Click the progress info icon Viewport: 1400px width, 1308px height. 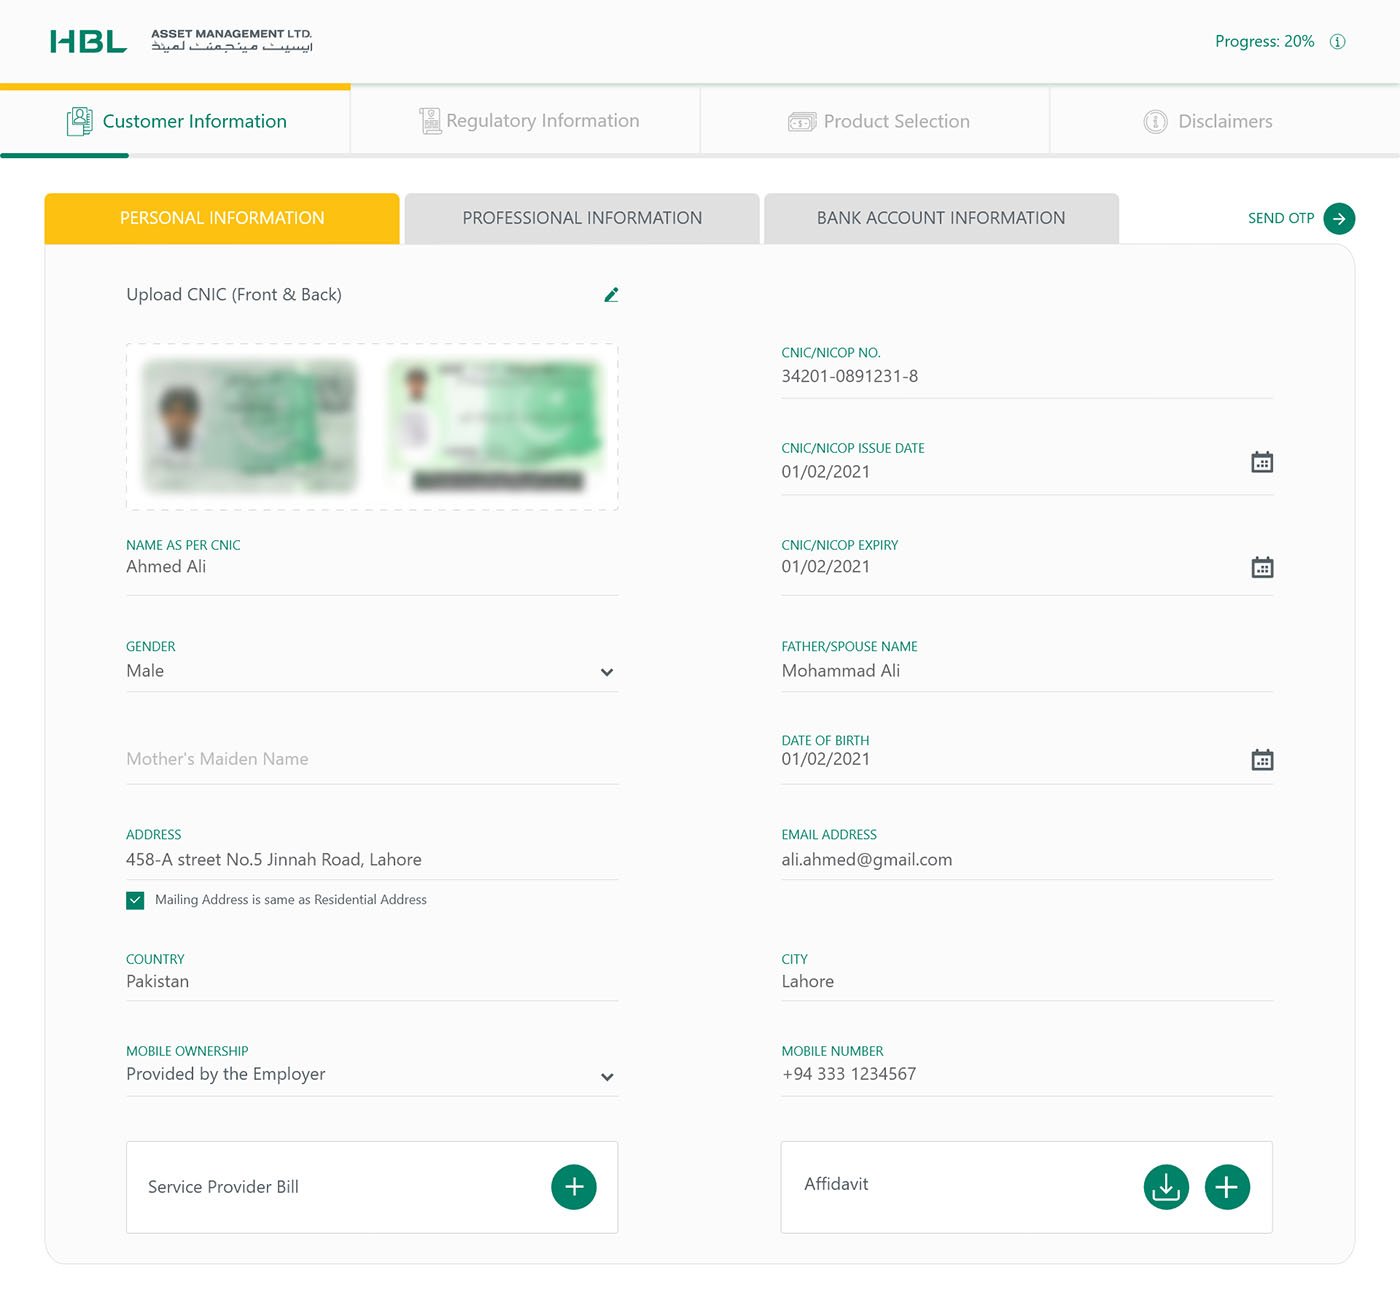tap(1337, 41)
